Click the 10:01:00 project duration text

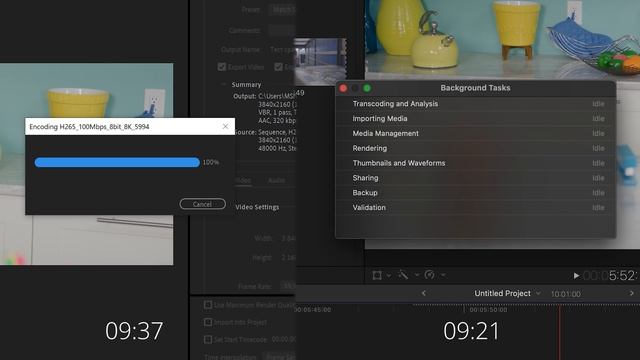[565, 294]
